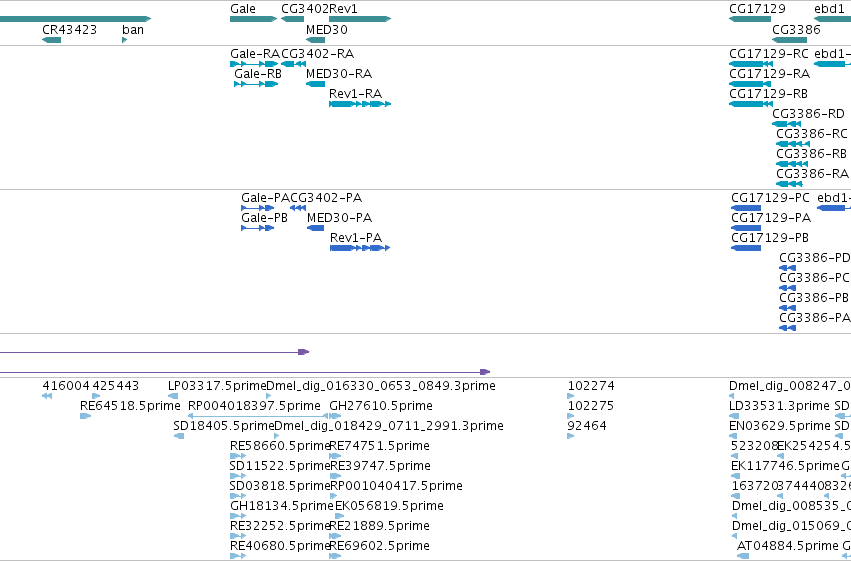
Task: Select the ebd1 gene label
Action: coord(829,9)
